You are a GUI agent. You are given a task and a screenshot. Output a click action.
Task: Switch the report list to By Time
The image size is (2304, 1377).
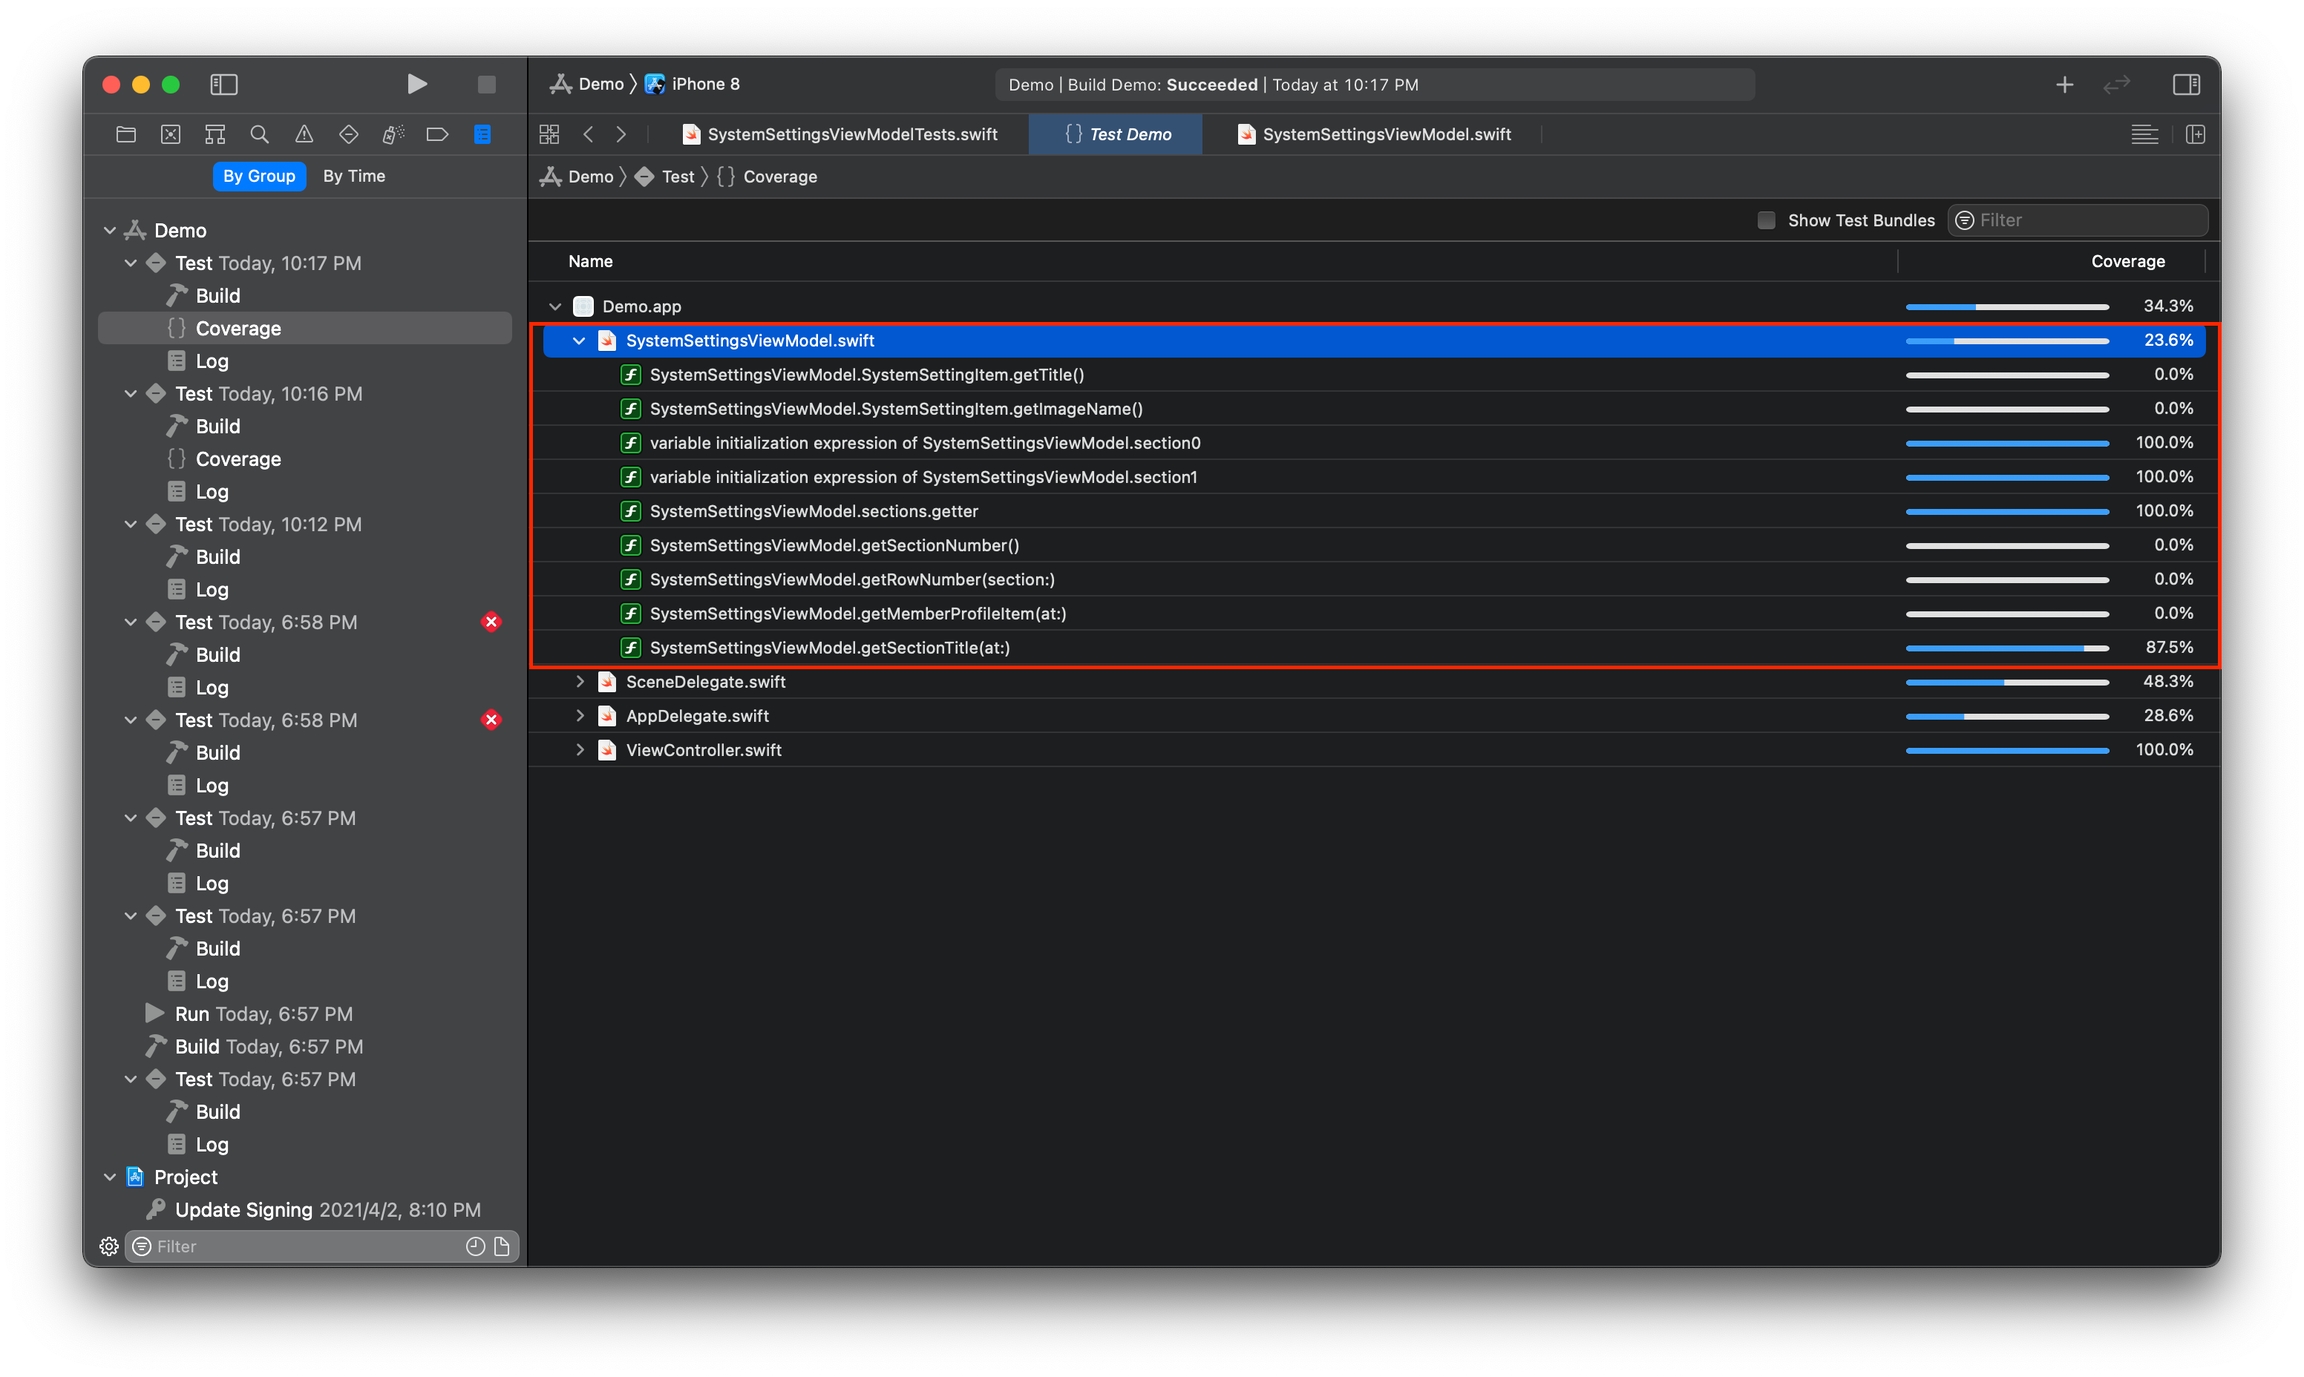[x=354, y=176]
